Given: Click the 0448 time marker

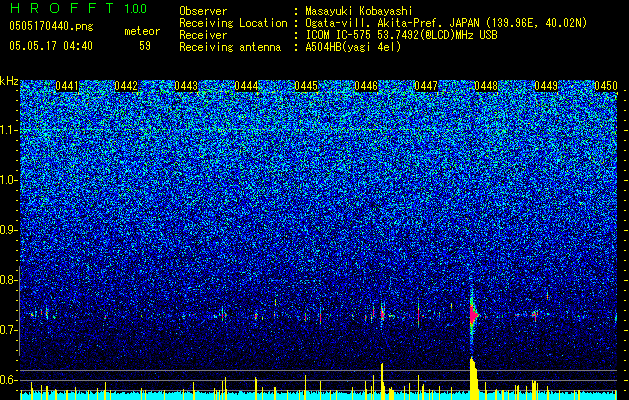Looking at the screenshot, I should pos(486,86).
